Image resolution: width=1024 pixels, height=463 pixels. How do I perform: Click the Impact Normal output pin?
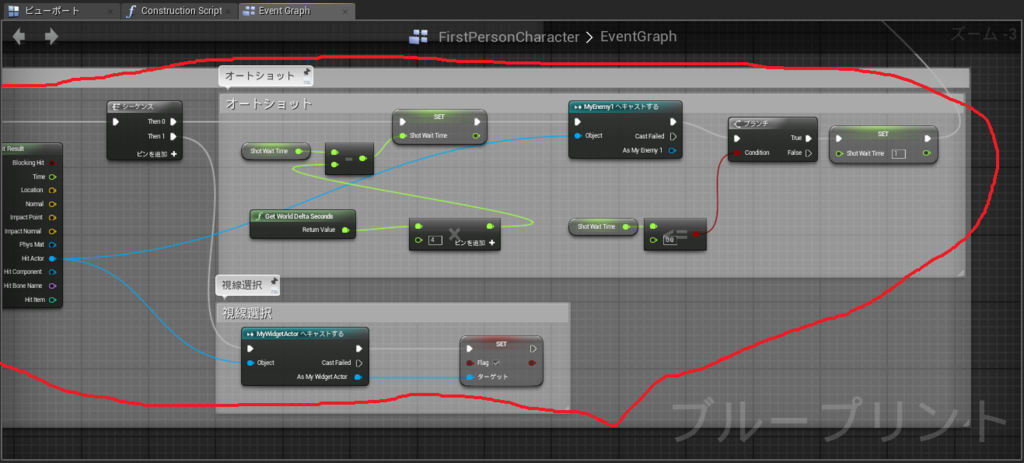pyautogui.click(x=52, y=231)
